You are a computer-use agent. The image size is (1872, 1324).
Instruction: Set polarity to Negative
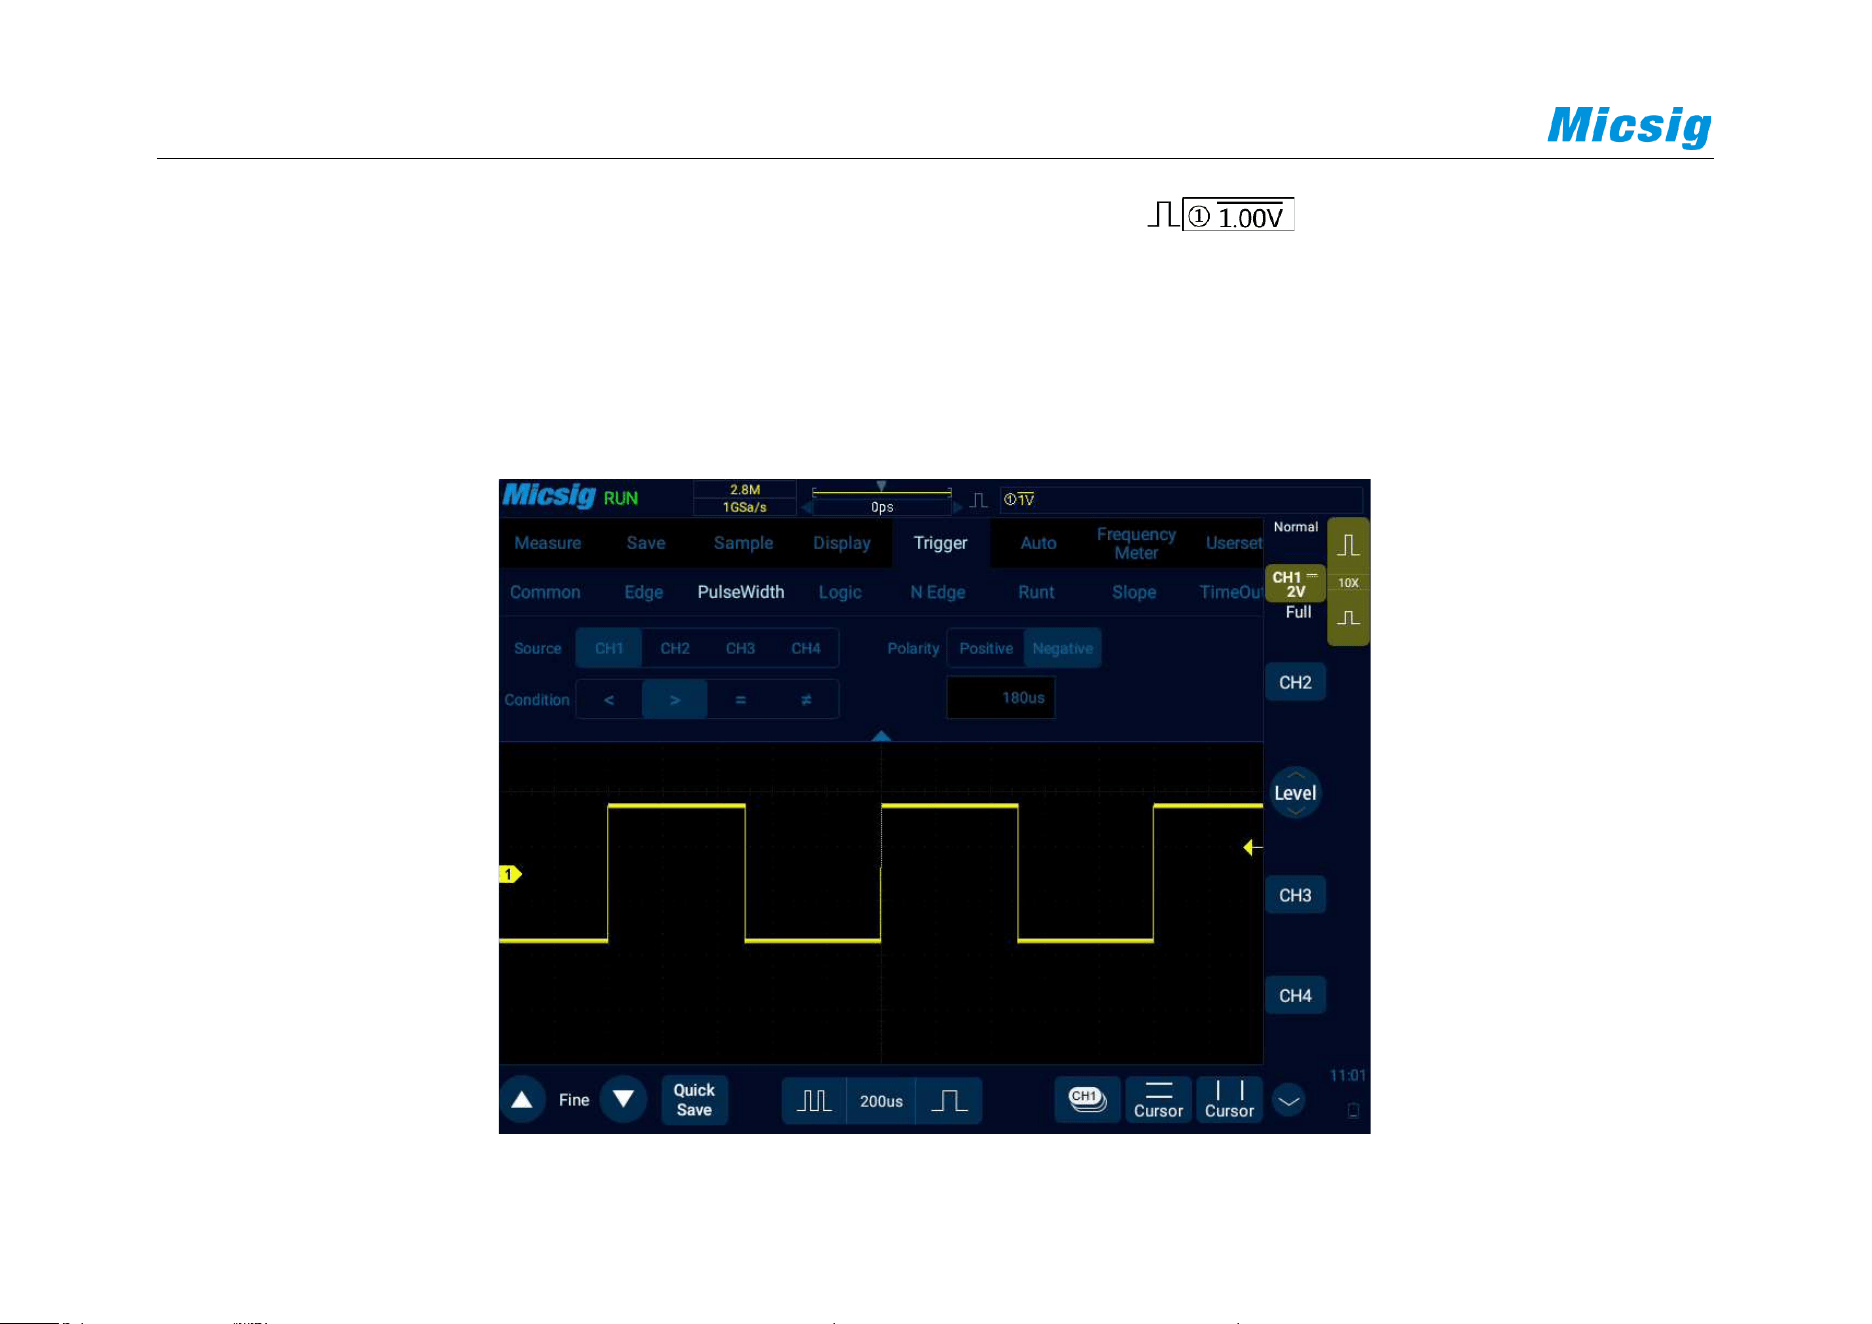click(x=1062, y=648)
